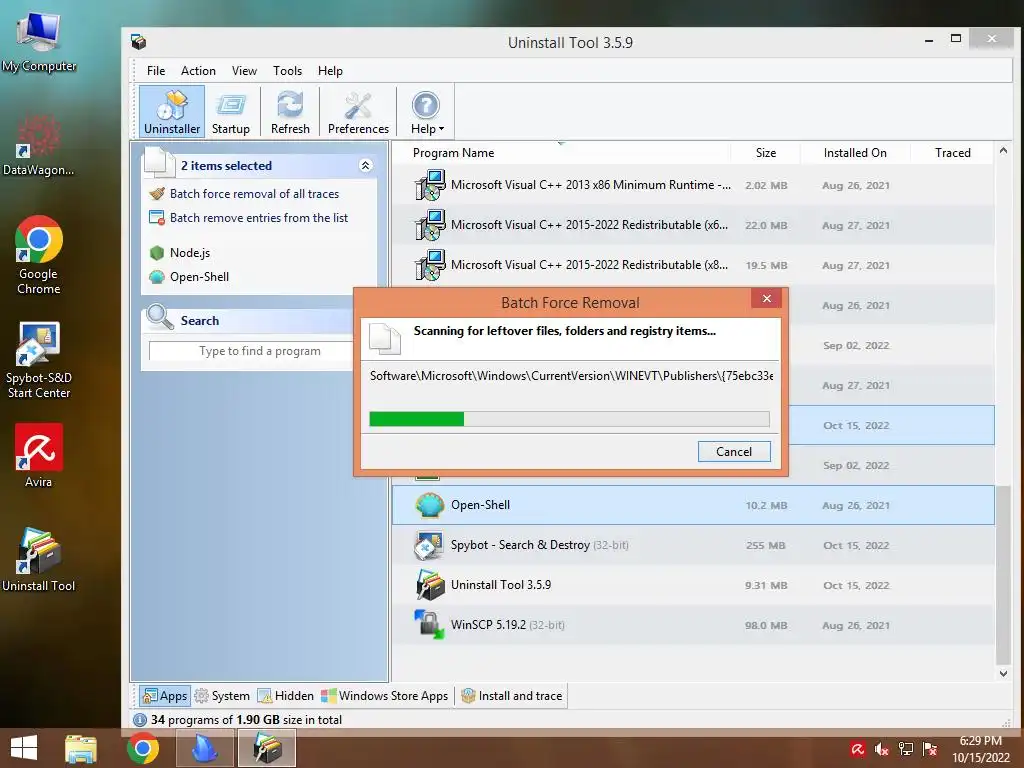Click the Open-Shell program icon in list
Viewport: 1024px width, 768px height.
430,505
